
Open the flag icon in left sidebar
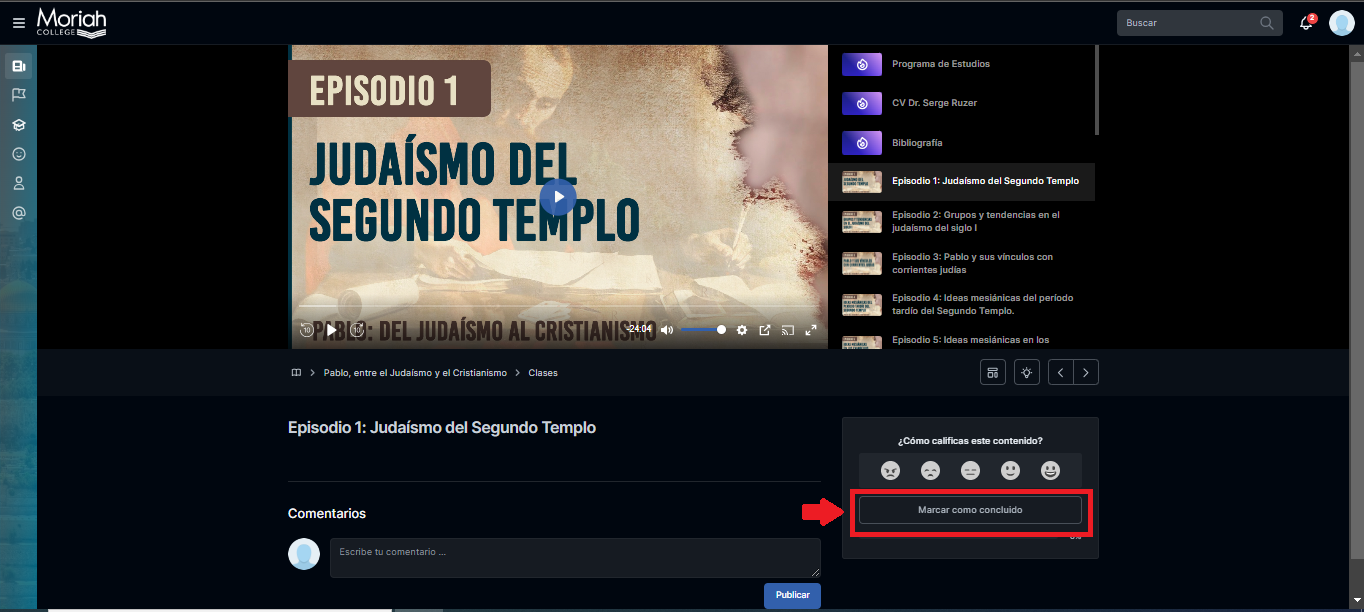[18, 95]
